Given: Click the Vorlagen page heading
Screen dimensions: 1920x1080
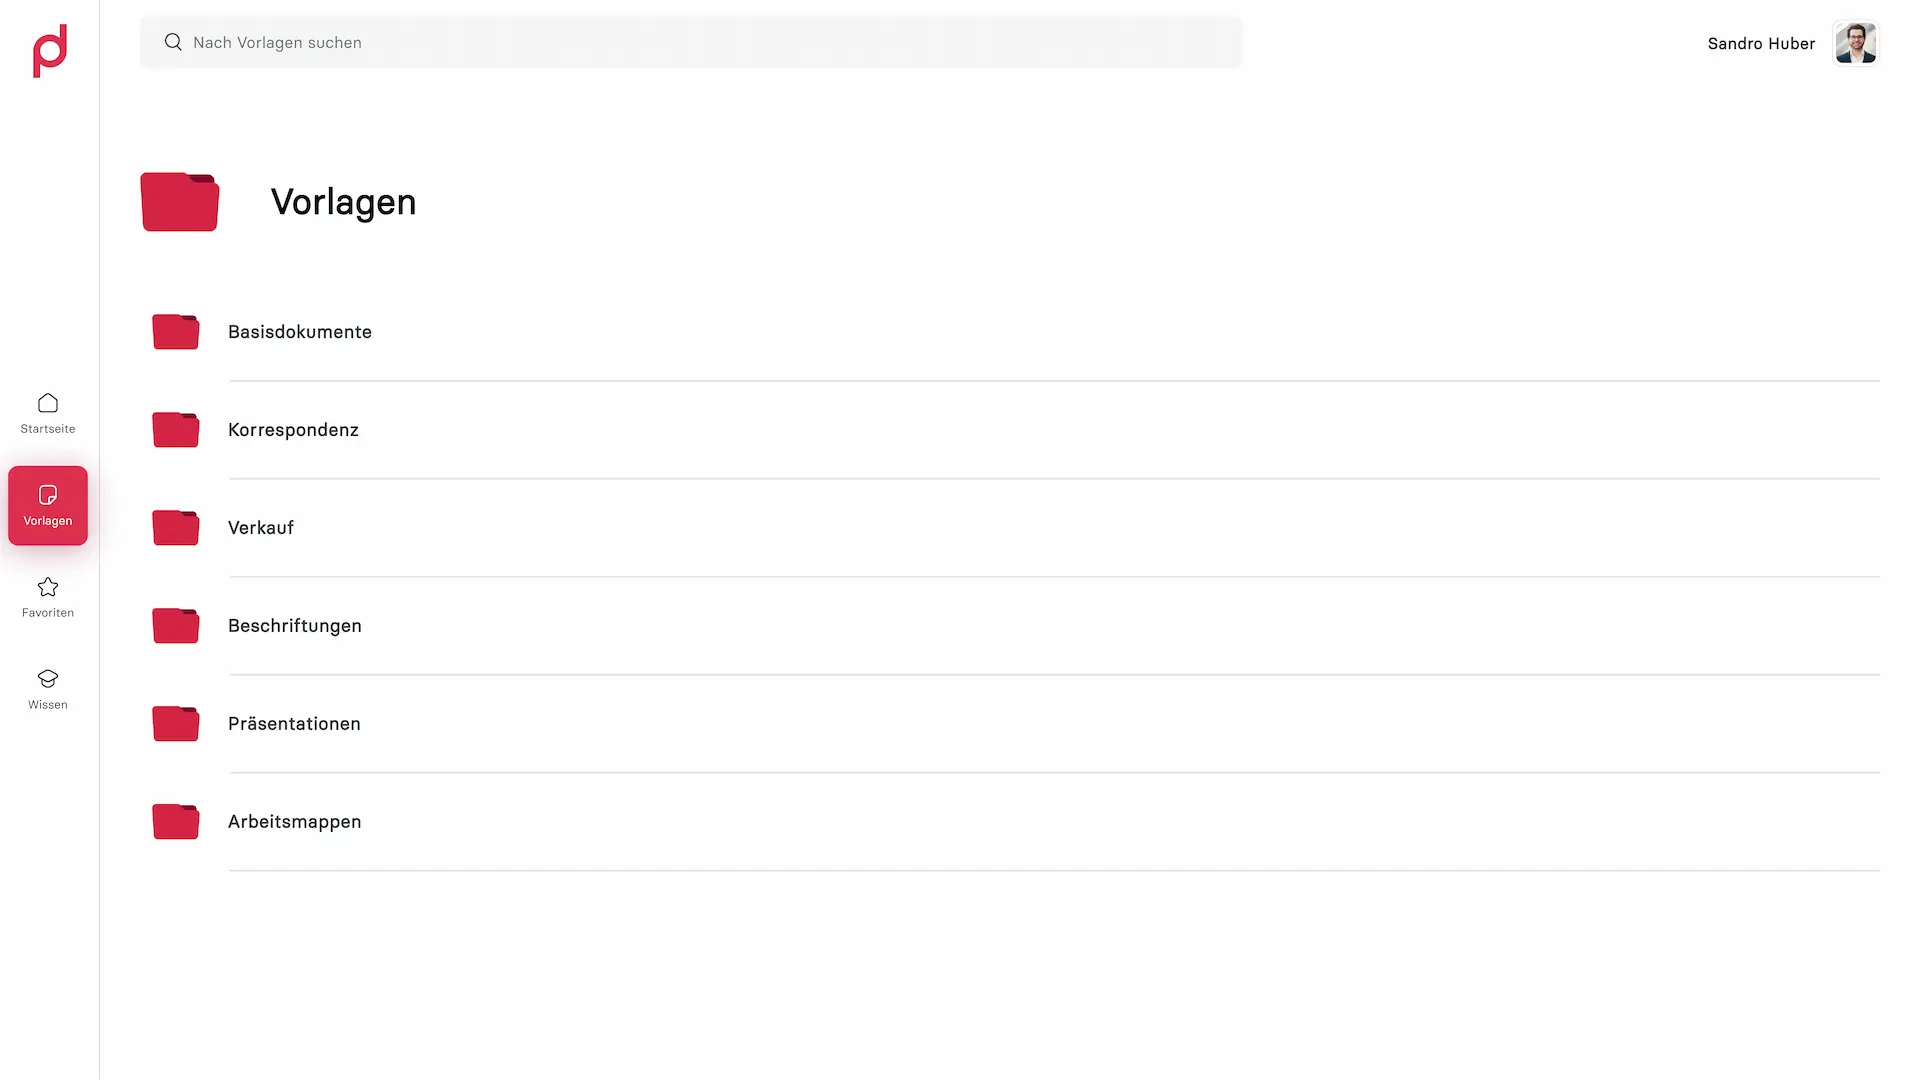Looking at the screenshot, I should coord(343,202).
